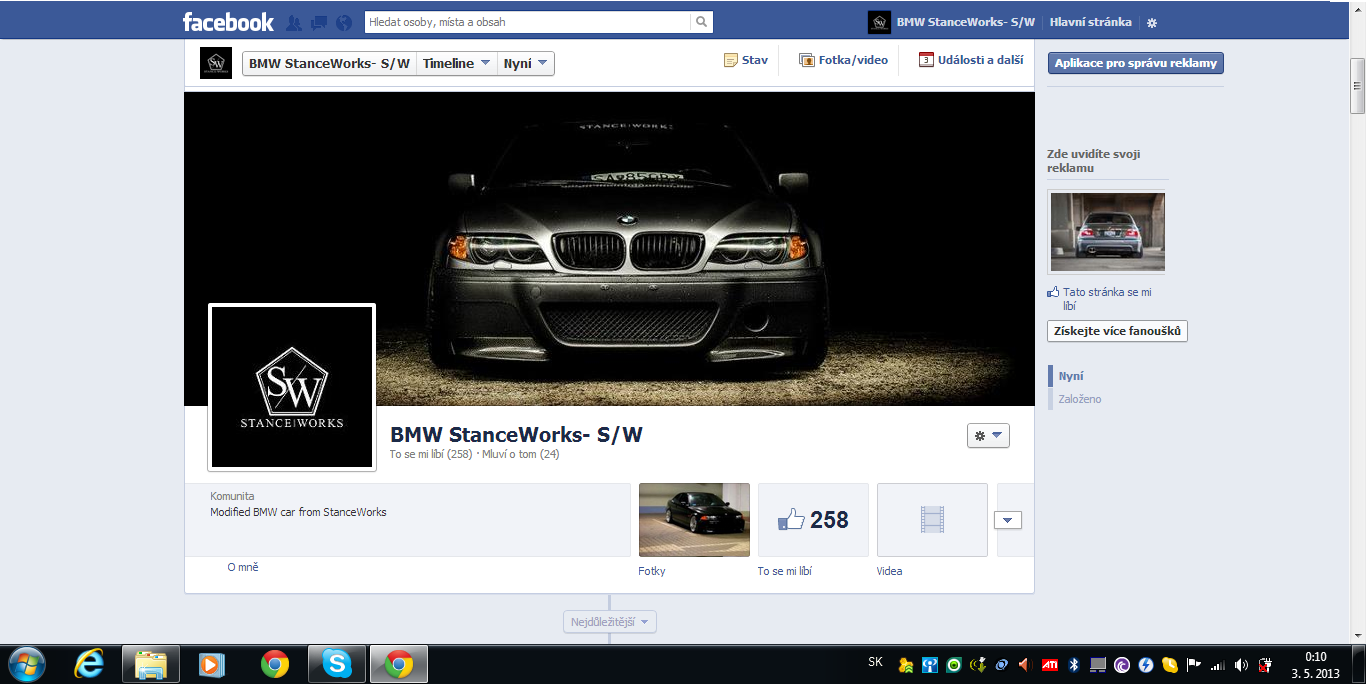Select Nyní in timeline navigation
Viewport: 1366px width, 684px height.
tap(1071, 376)
